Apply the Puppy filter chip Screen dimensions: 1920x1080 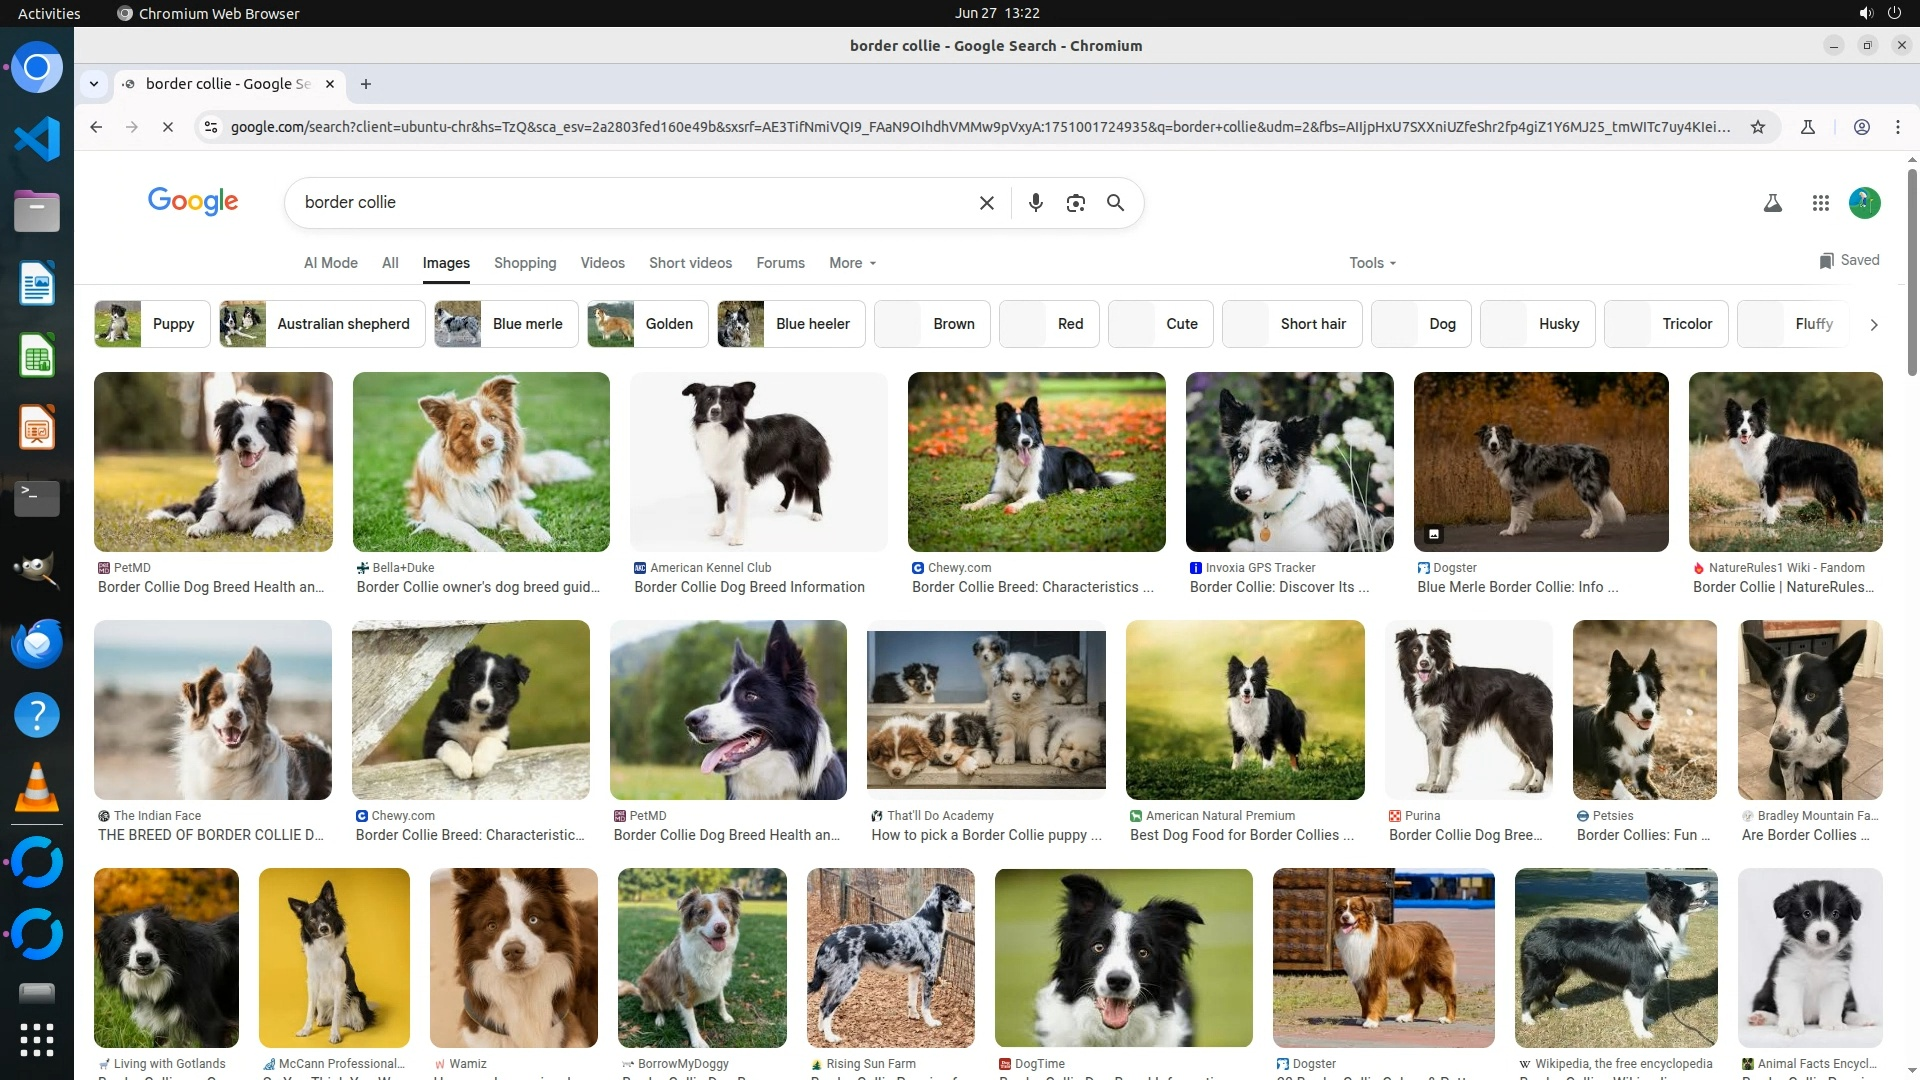tap(152, 324)
